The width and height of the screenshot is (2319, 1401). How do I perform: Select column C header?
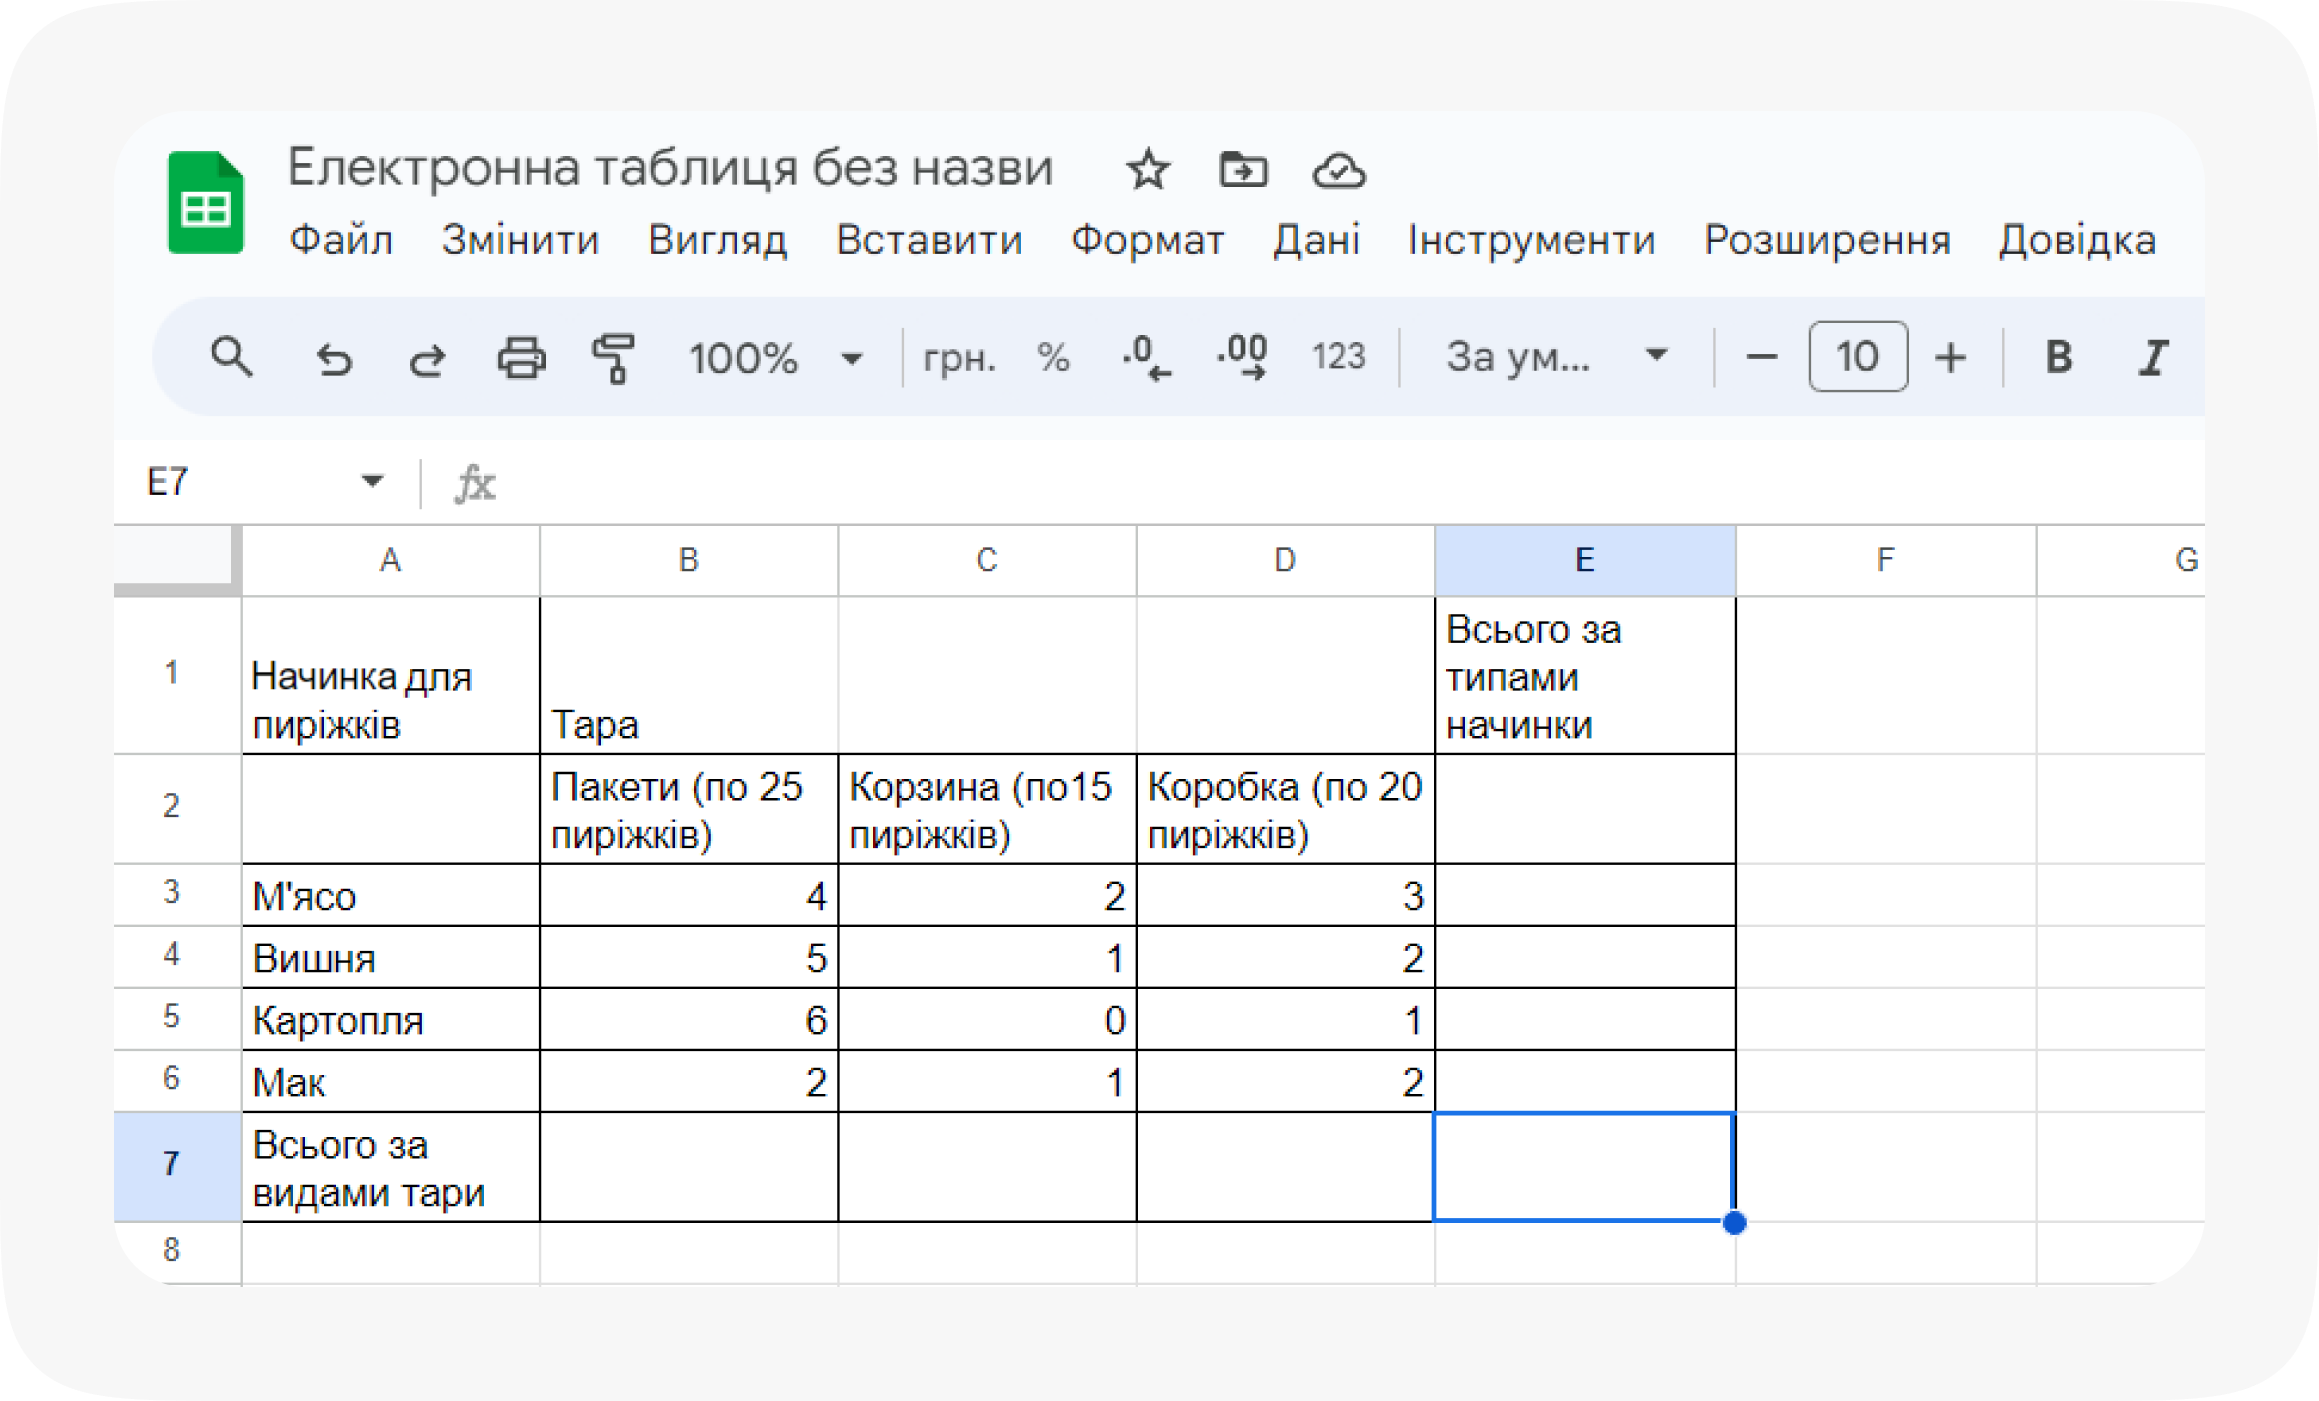987,560
